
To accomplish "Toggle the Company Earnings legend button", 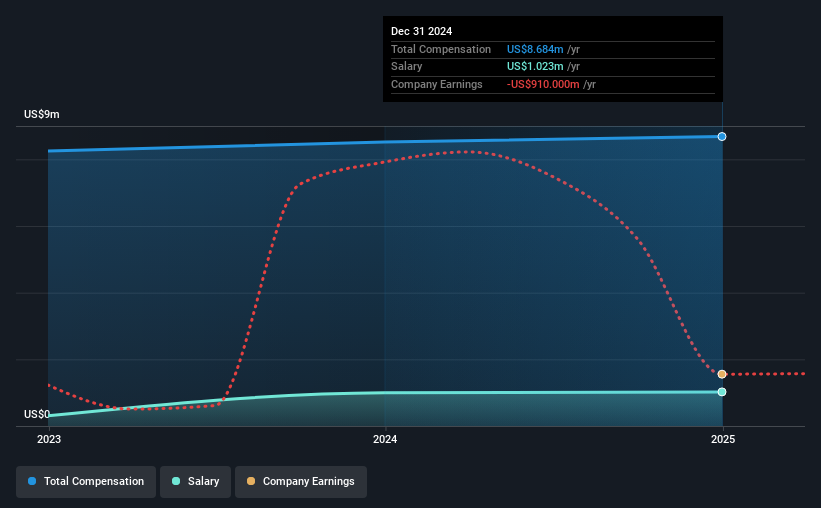I will coord(301,482).
